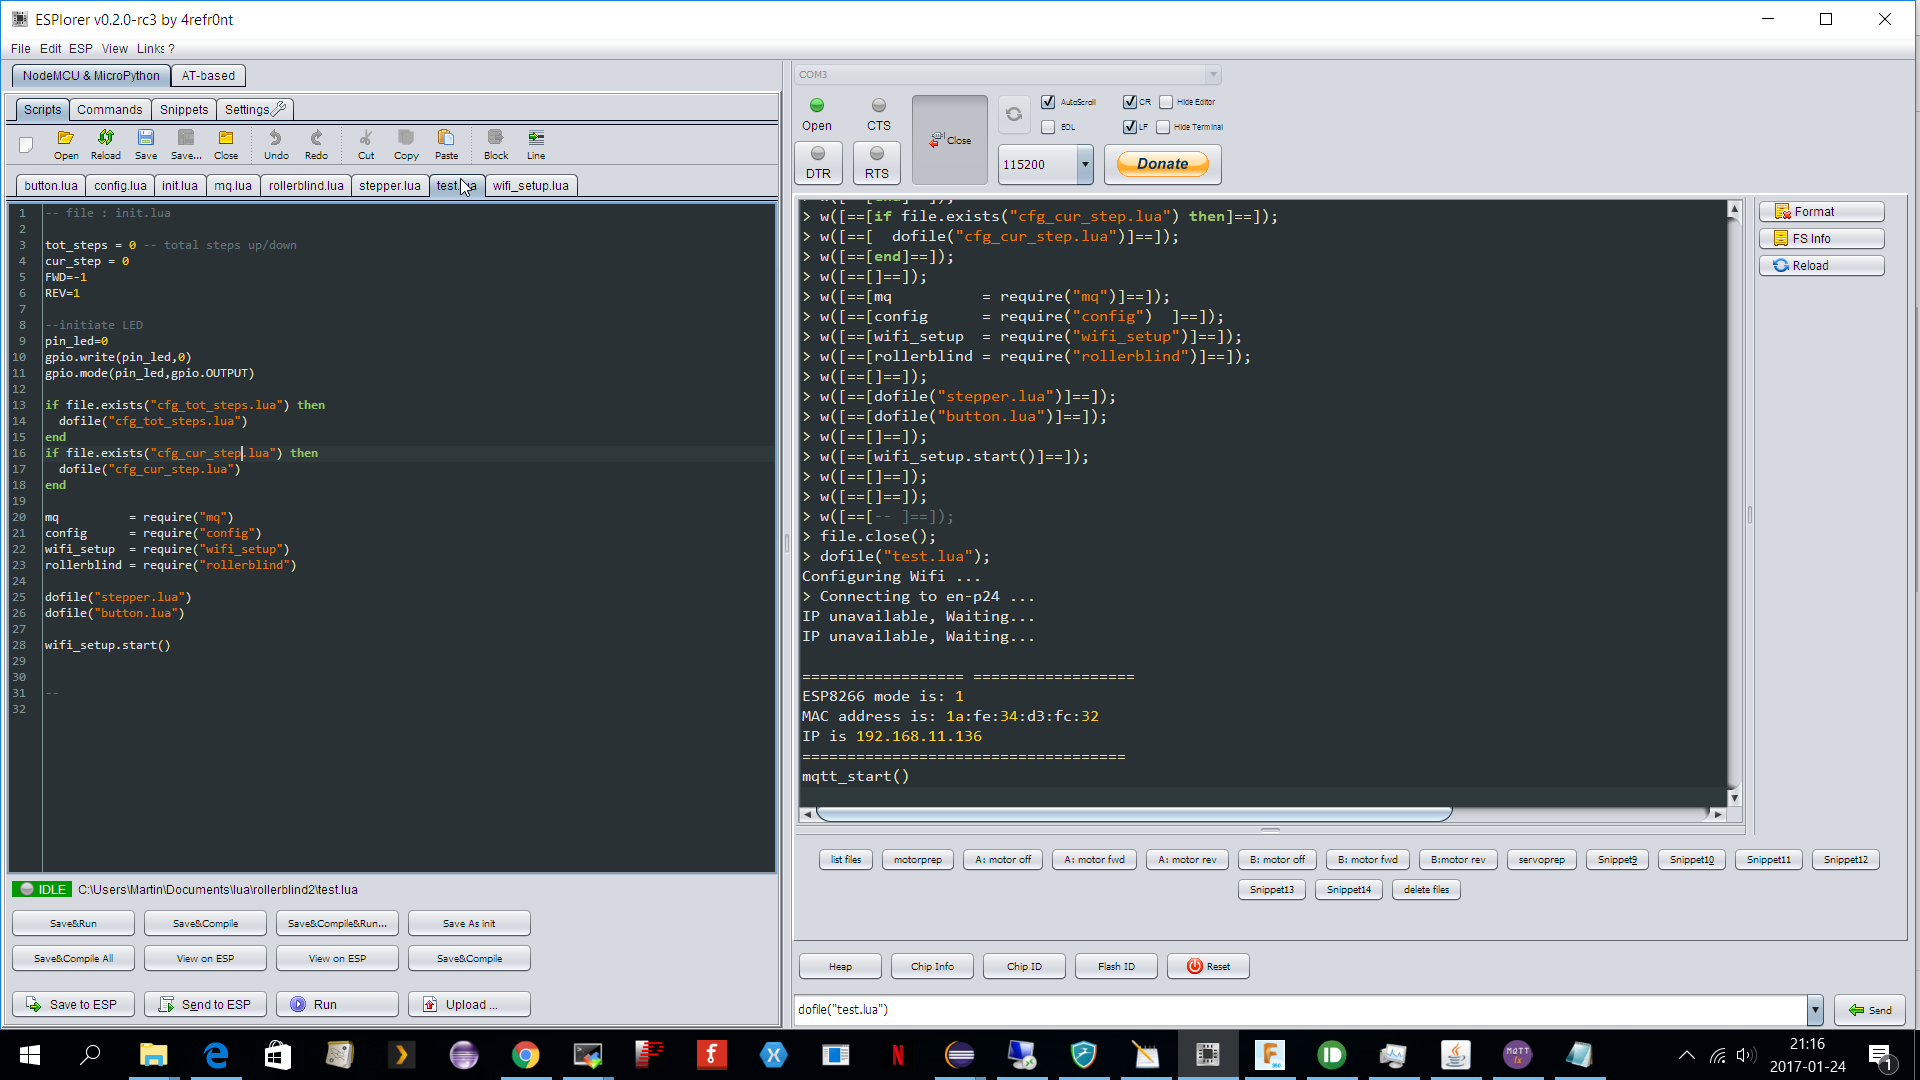Screen dimensions: 1920x1080
Task: Click the terminal scroll down arrow
Action: coord(1734,798)
